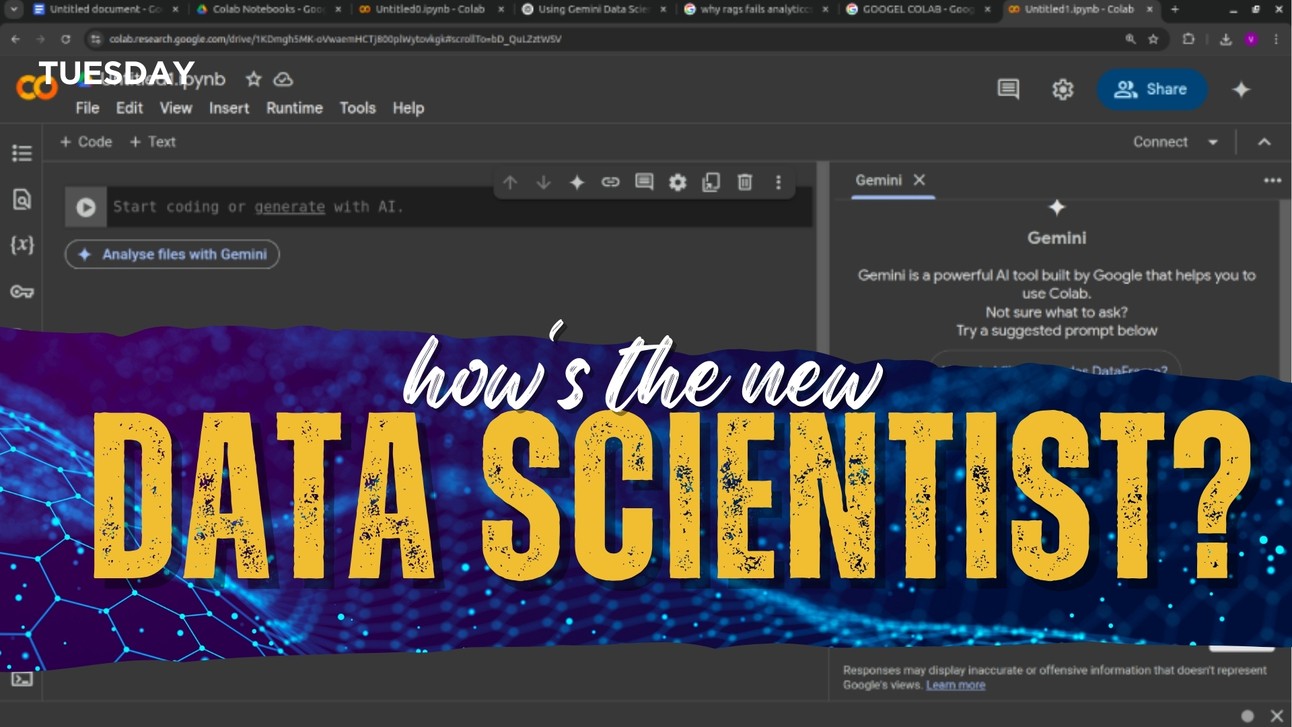Close the Gemini panel tab
Viewport: 1292px width, 727px height.
pos(919,180)
